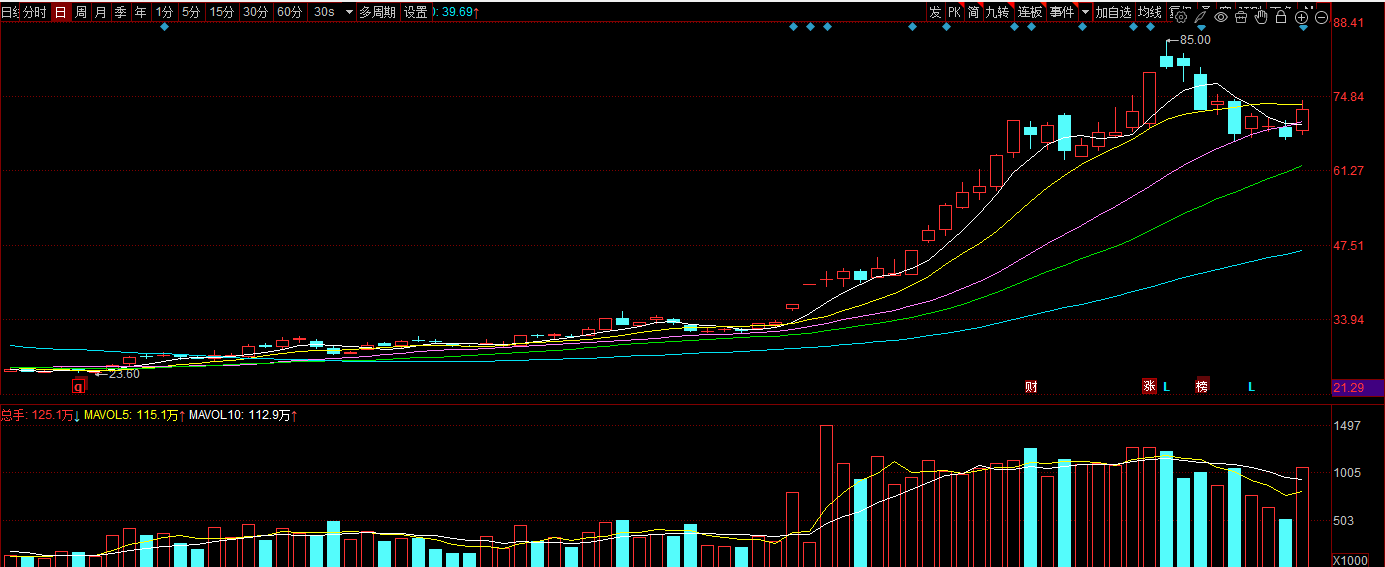
Task: Open the toolbox icon
Action: click(1241, 16)
